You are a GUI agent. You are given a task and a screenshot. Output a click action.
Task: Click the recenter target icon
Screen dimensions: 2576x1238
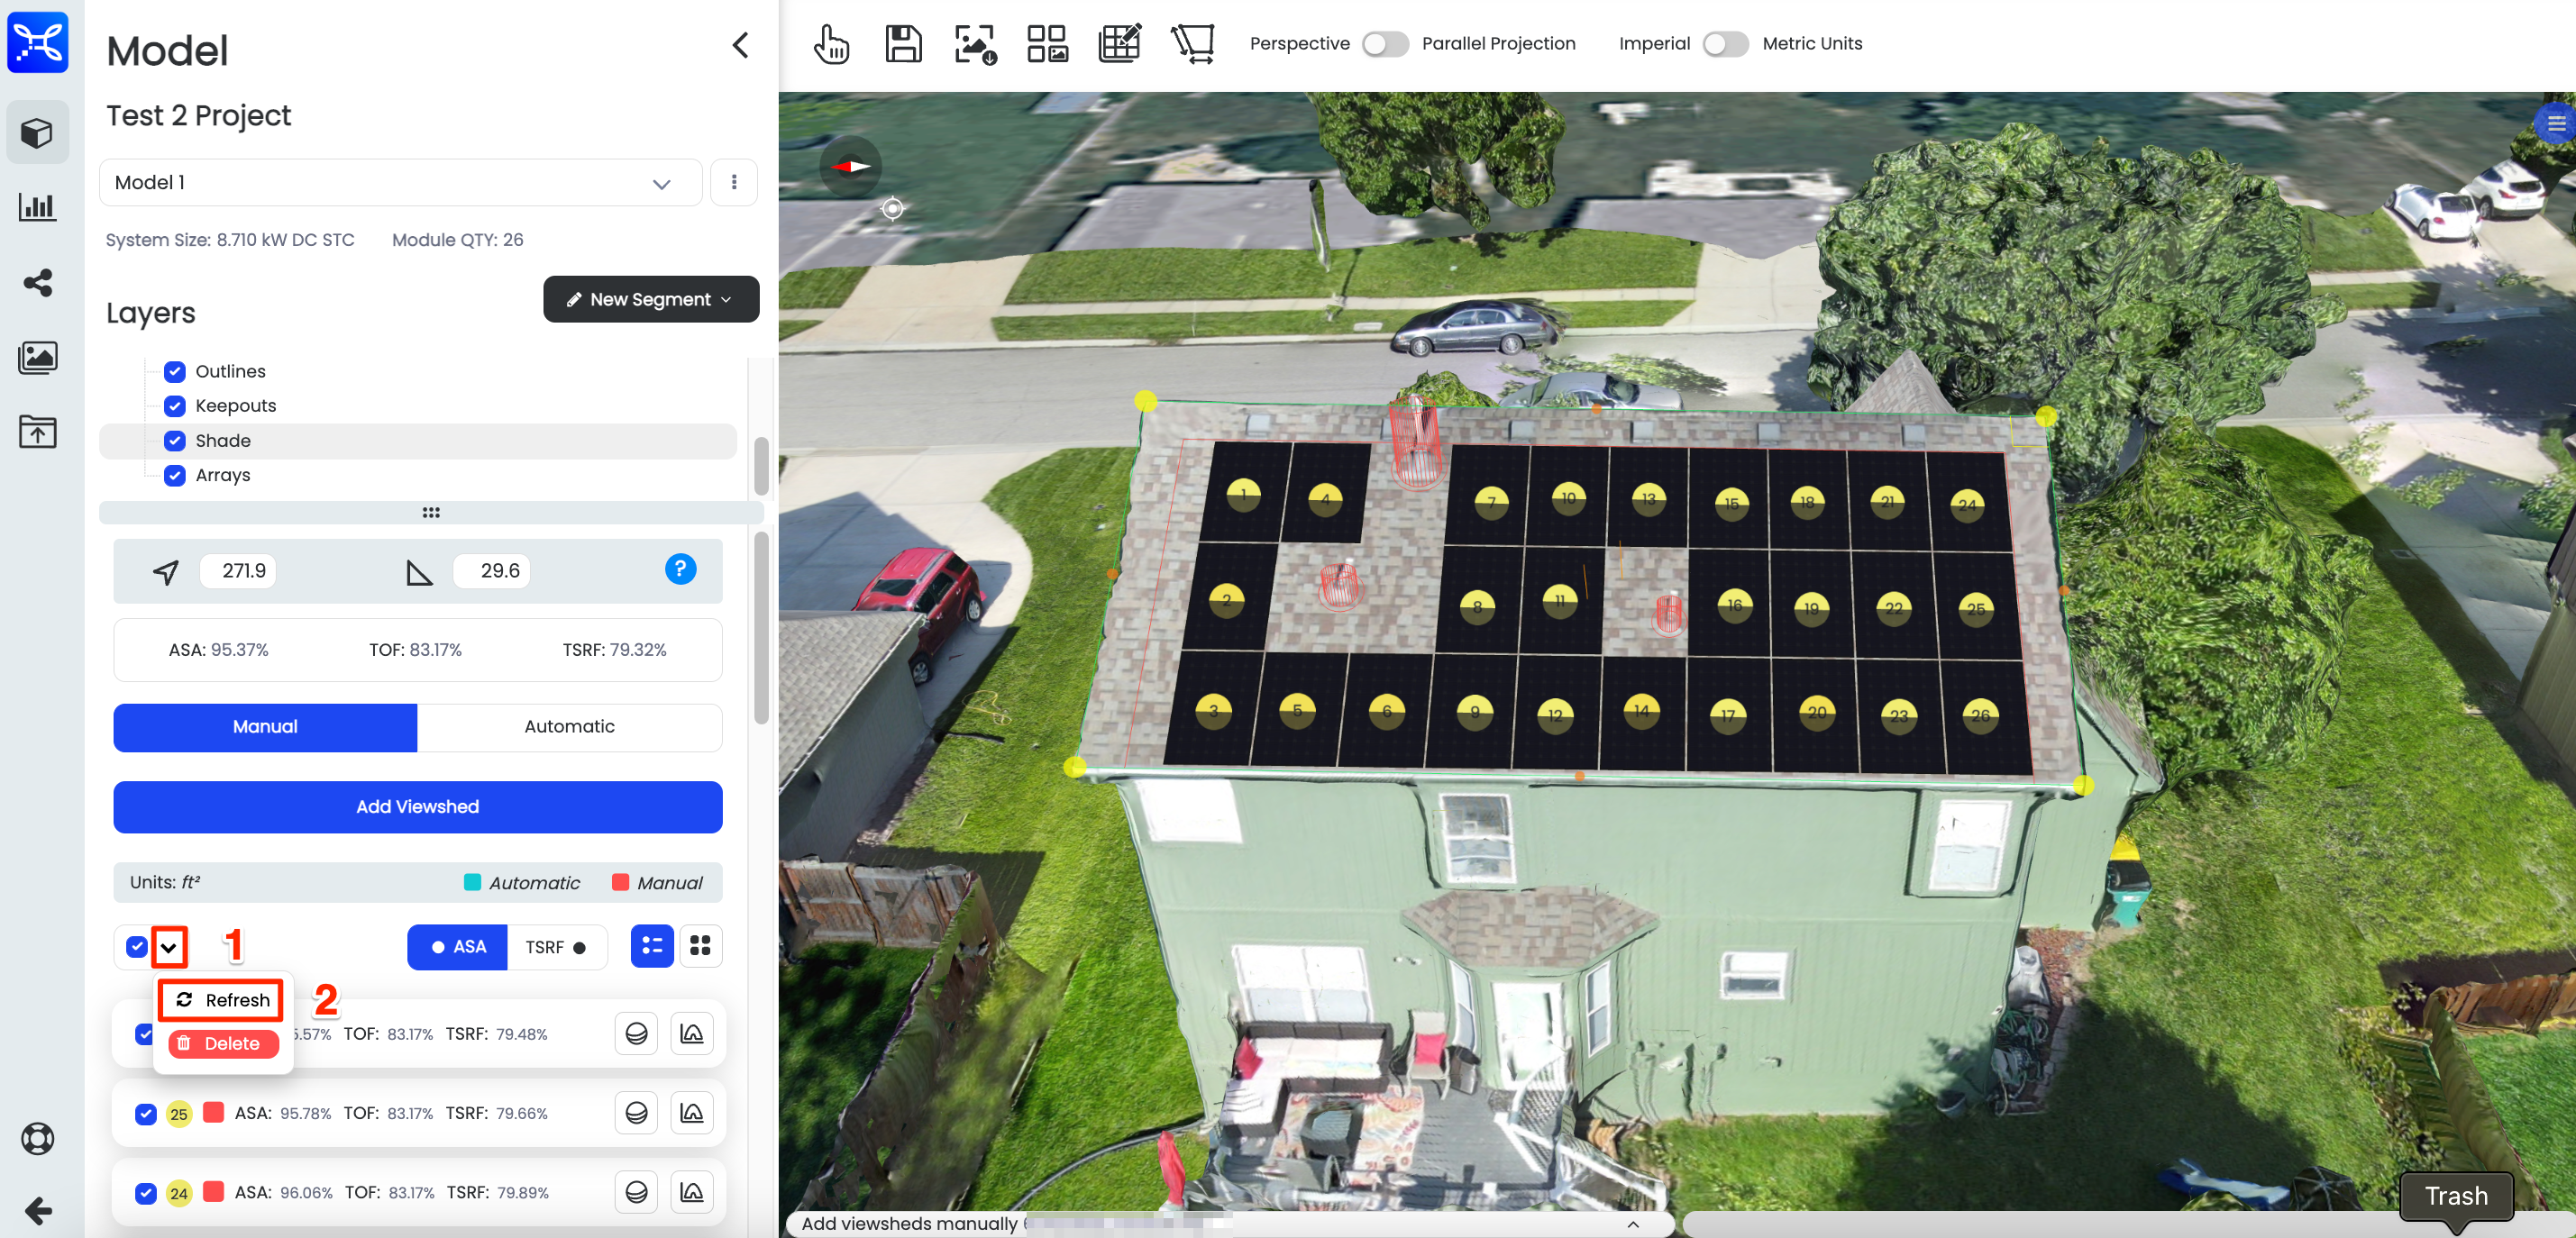(892, 208)
